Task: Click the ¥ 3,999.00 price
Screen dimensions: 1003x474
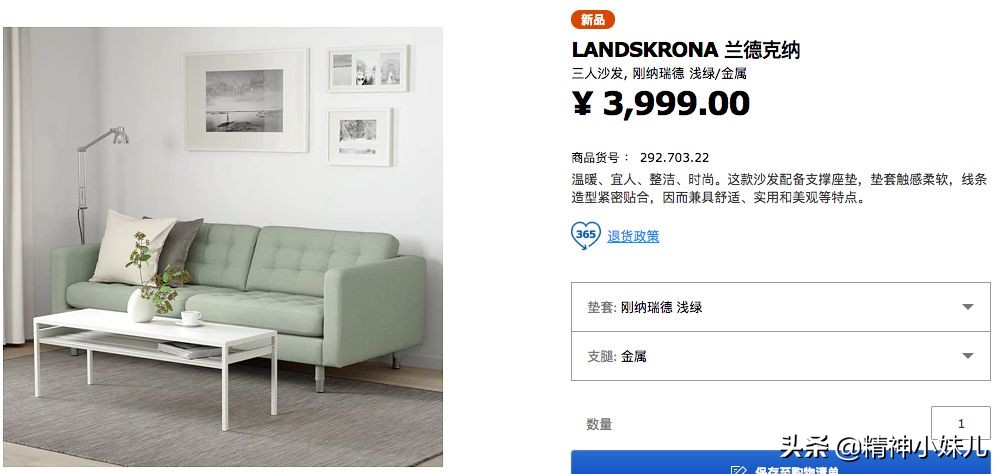Action: pos(661,104)
